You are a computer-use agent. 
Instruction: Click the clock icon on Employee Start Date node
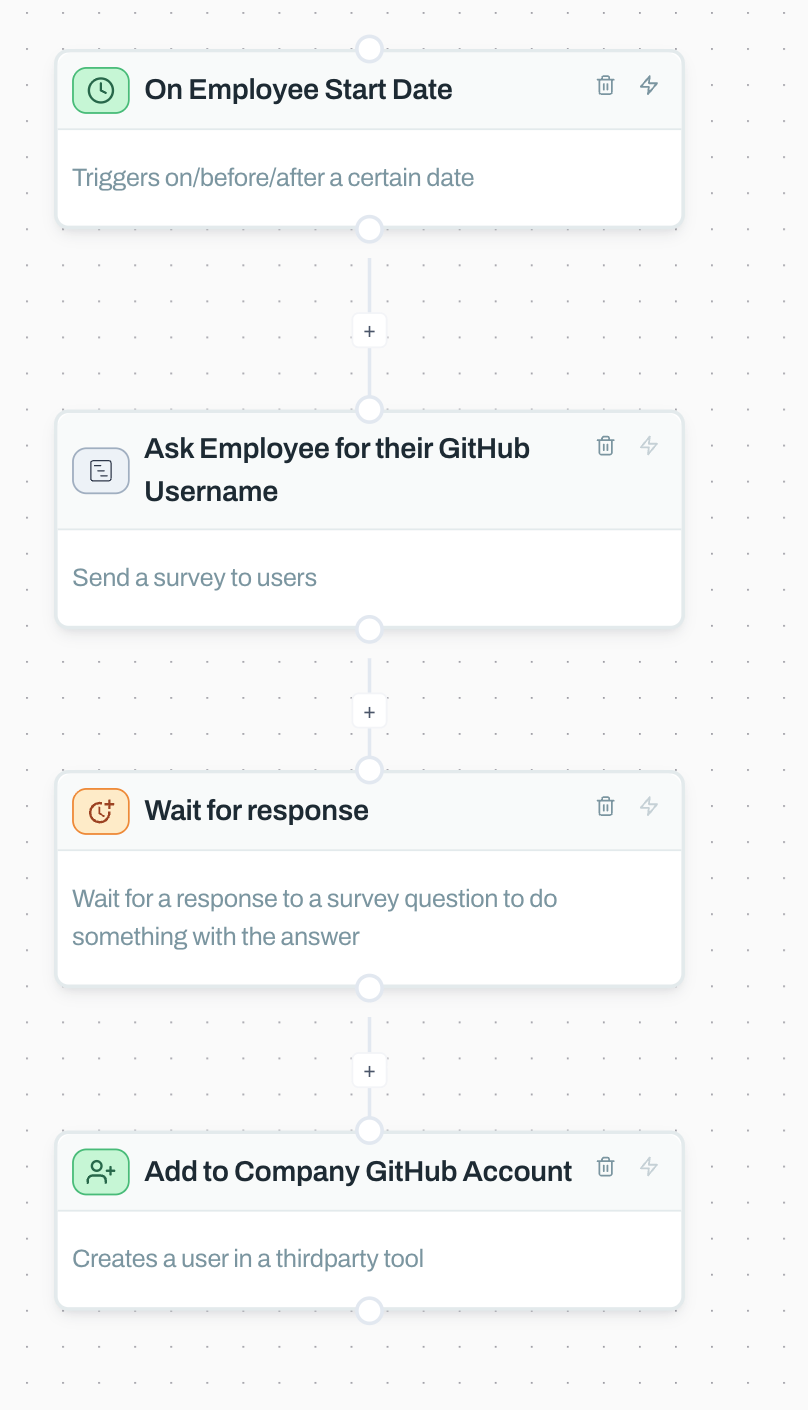click(101, 90)
